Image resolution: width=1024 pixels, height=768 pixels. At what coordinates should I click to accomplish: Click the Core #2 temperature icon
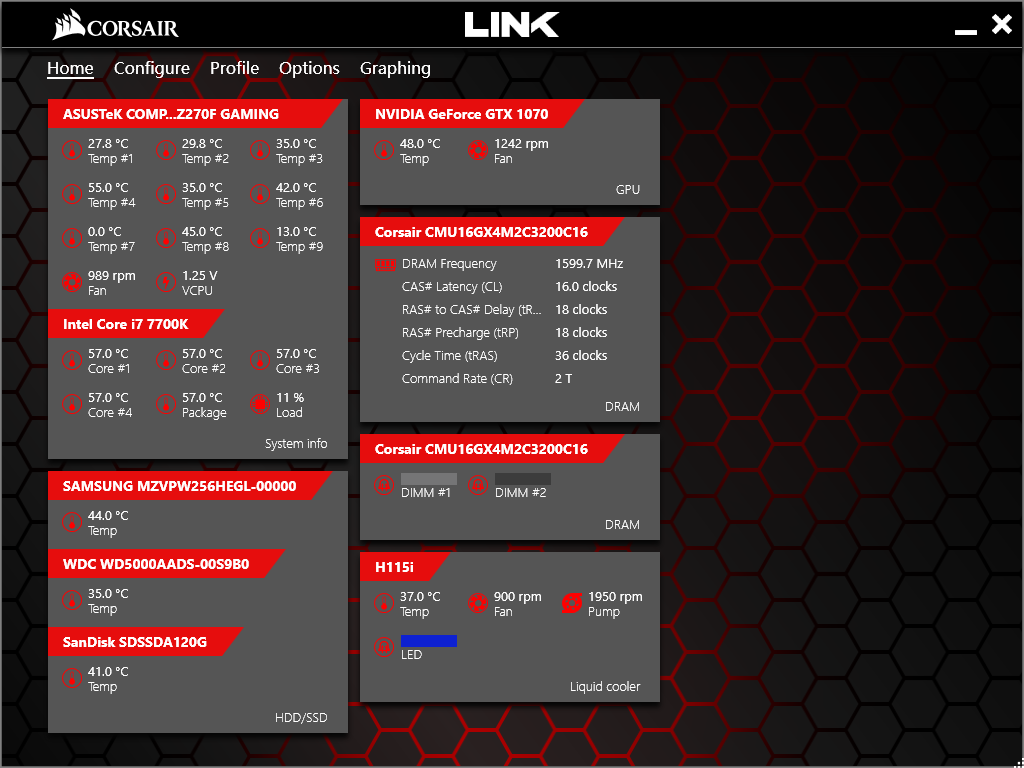165,360
